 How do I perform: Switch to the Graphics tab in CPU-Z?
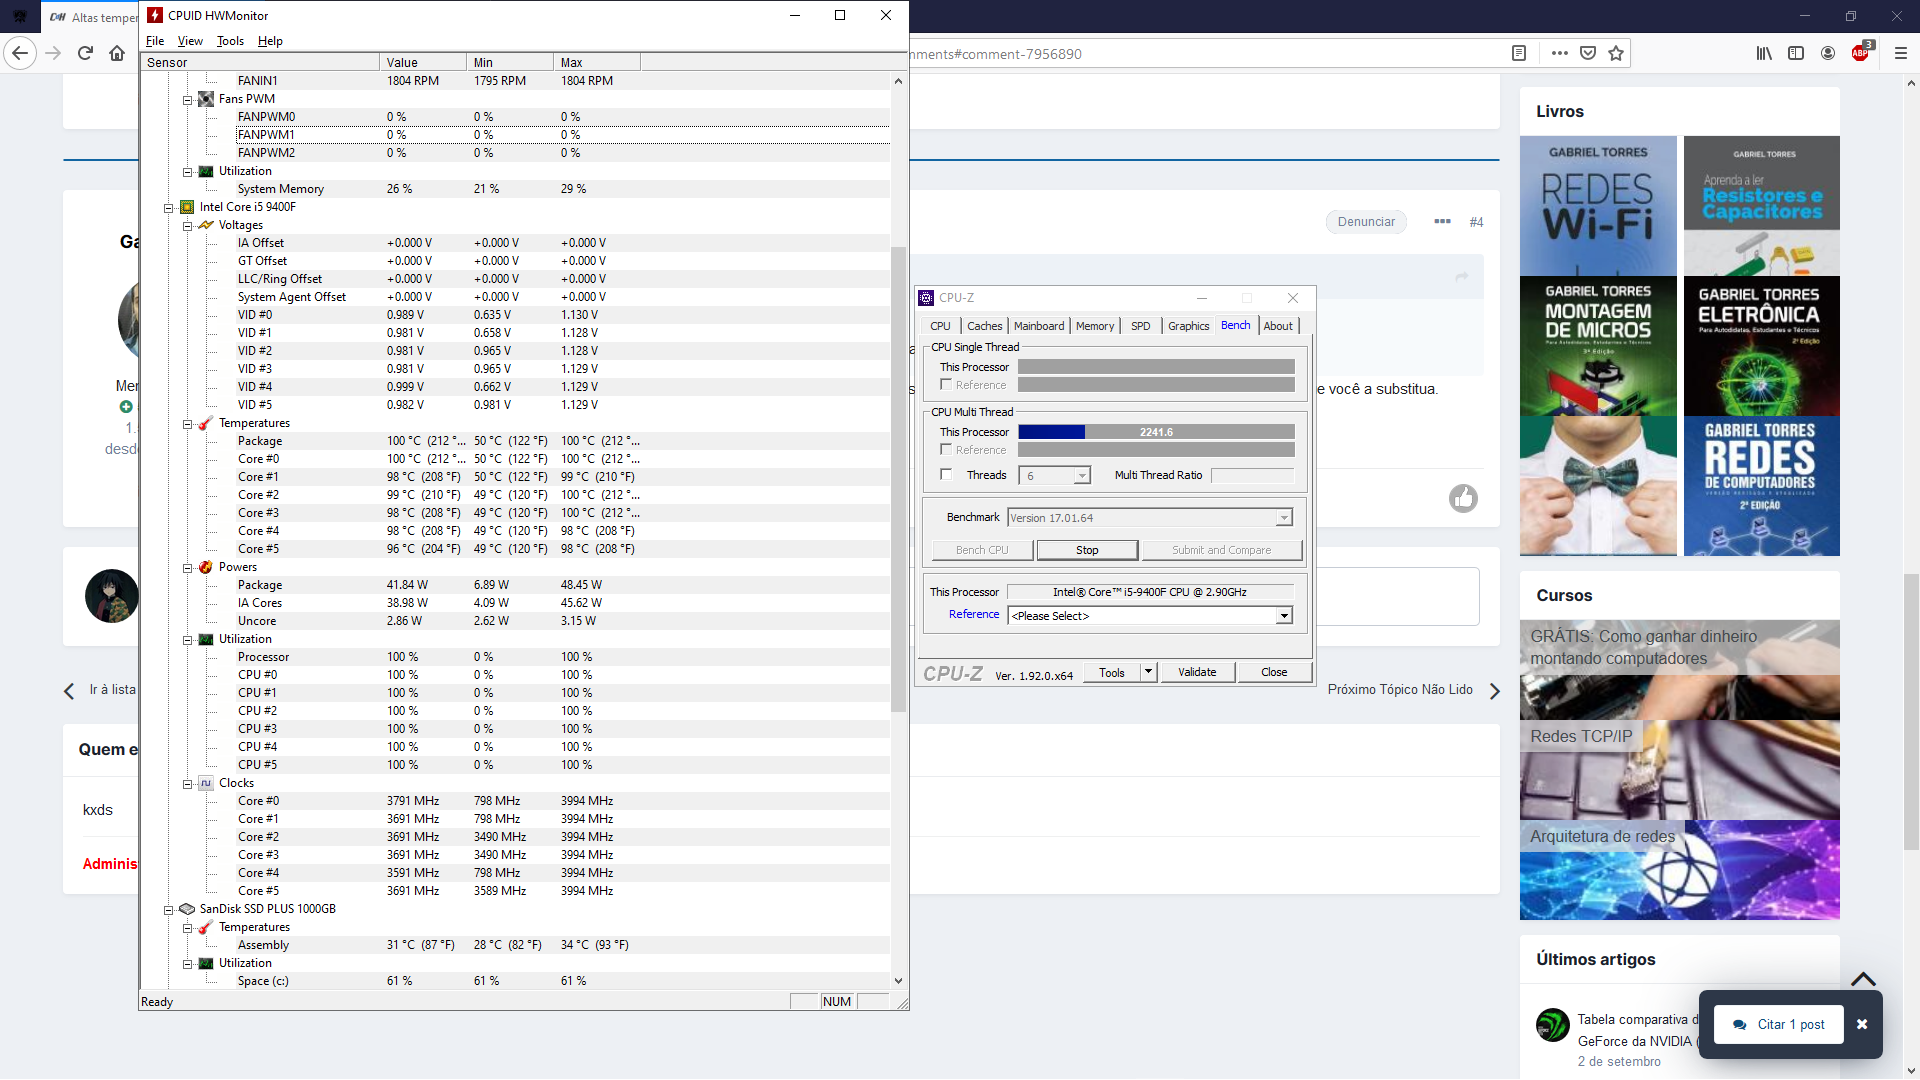point(1188,326)
